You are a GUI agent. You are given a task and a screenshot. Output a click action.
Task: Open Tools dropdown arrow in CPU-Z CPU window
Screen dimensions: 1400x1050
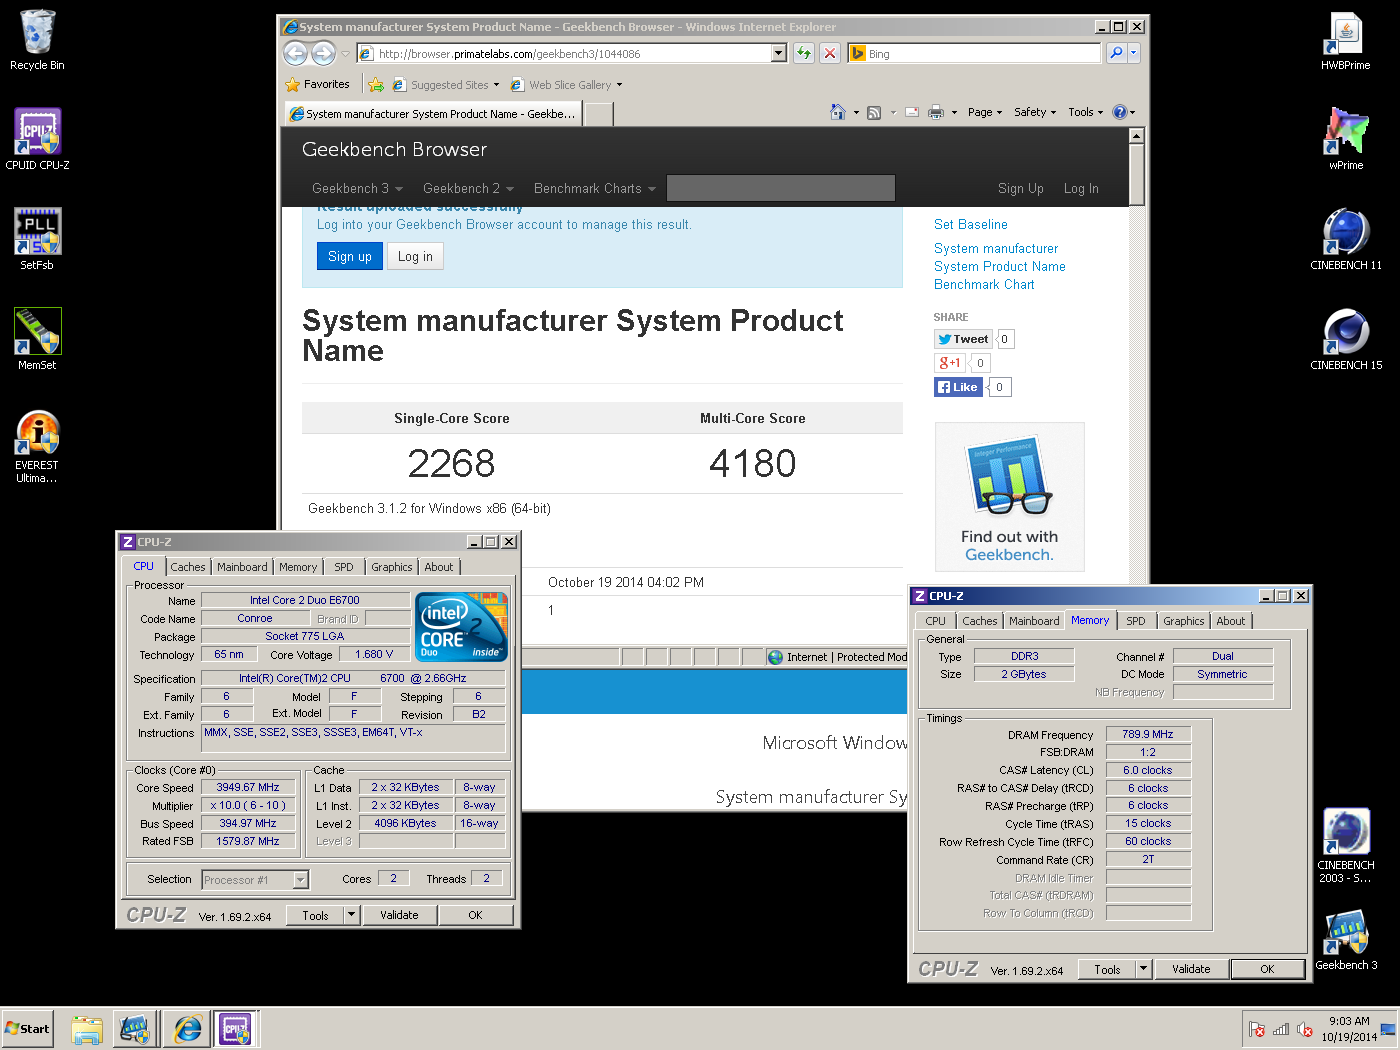(x=351, y=915)
